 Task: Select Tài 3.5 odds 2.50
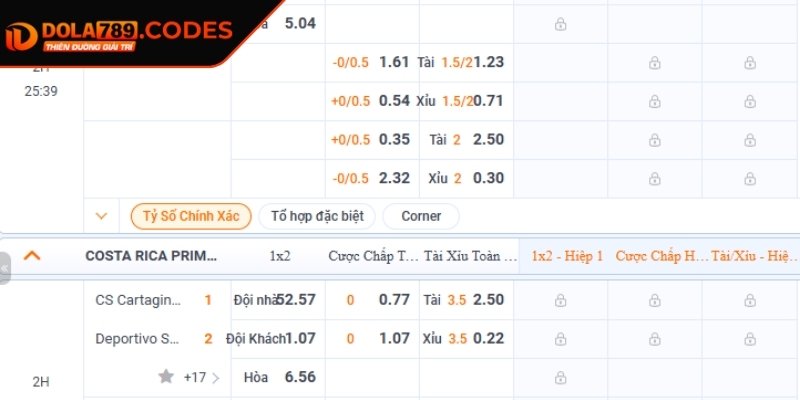point(488,299)
